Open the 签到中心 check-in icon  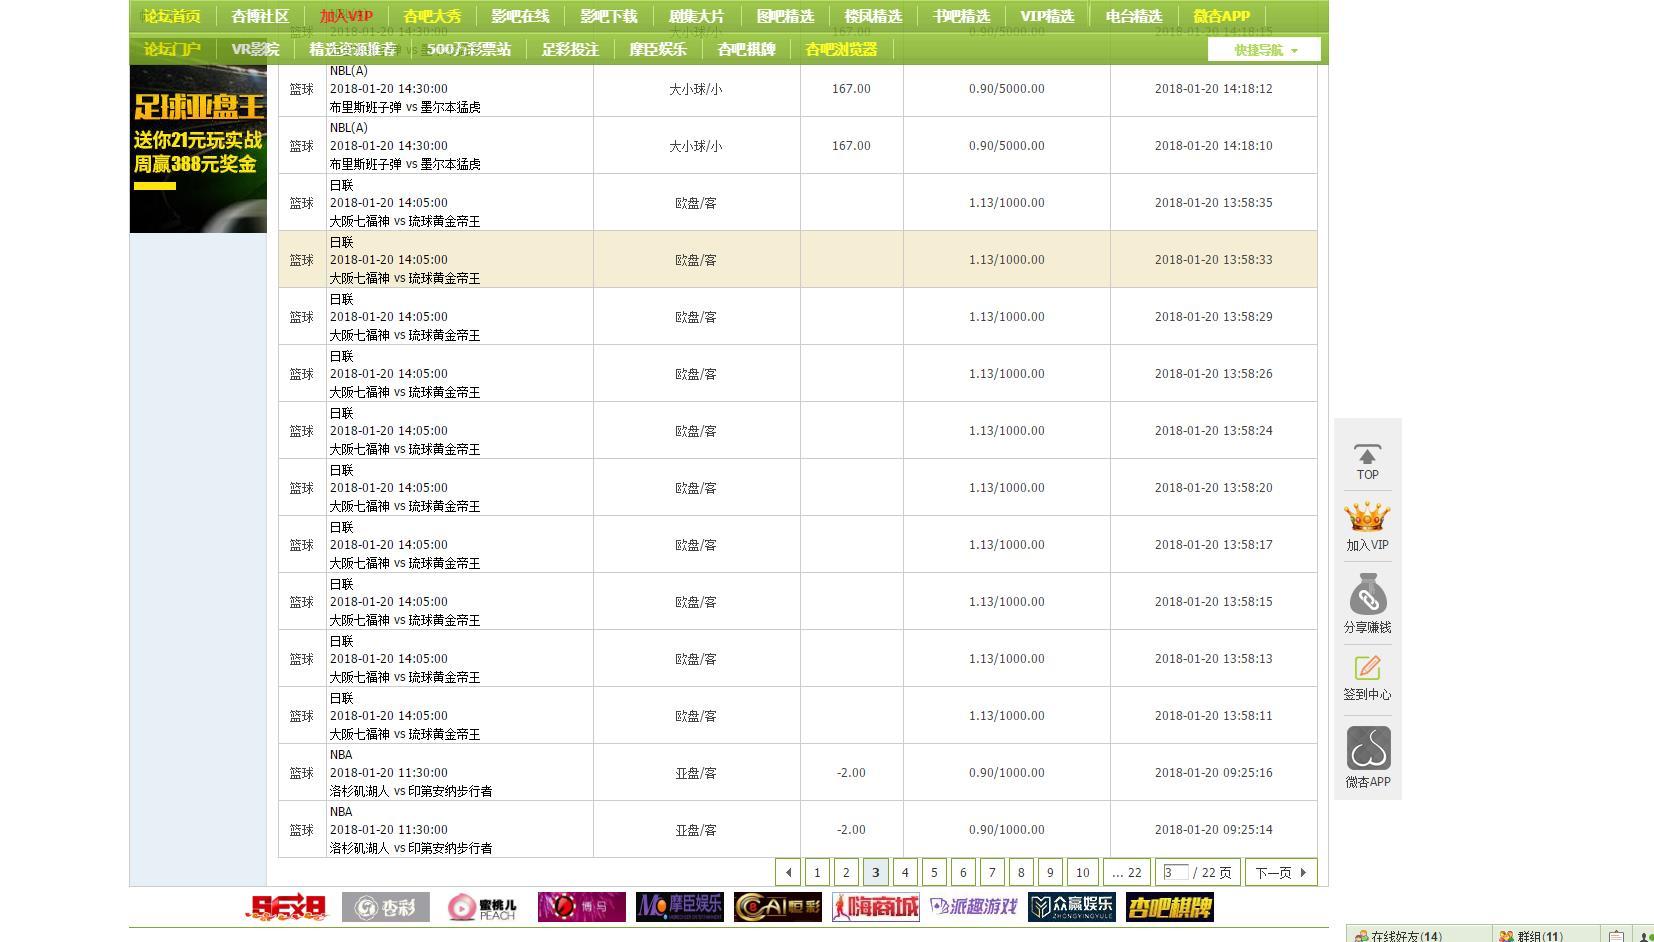(1367, 677)
